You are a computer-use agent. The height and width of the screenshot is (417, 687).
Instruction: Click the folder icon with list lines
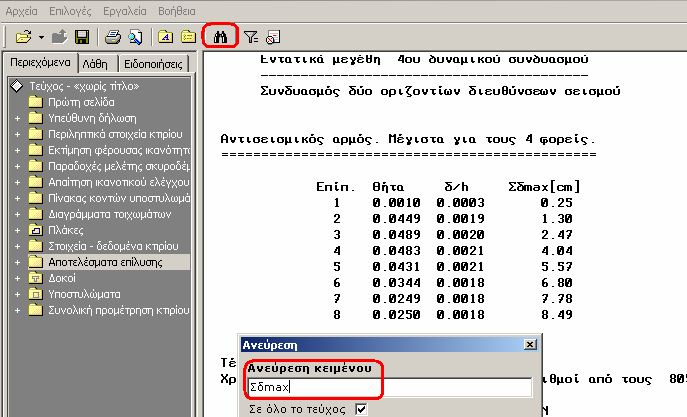[188, 37]
